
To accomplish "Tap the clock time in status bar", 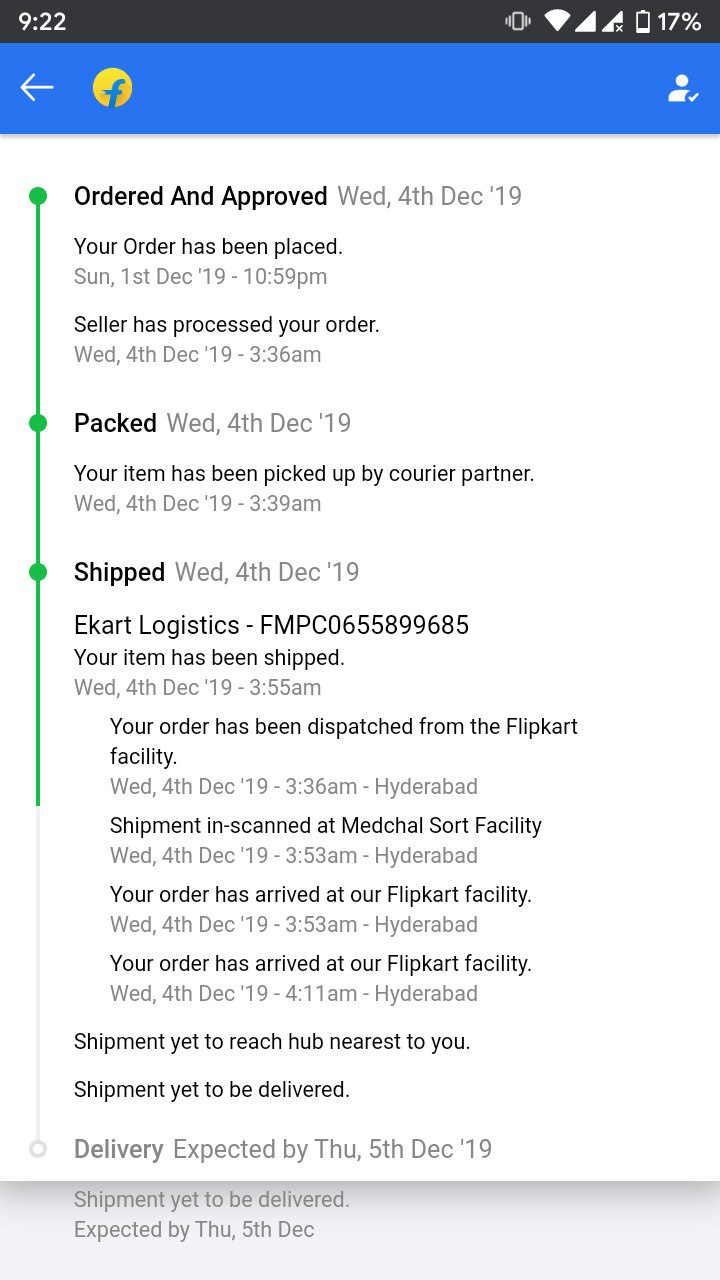I will pos(42,21).
